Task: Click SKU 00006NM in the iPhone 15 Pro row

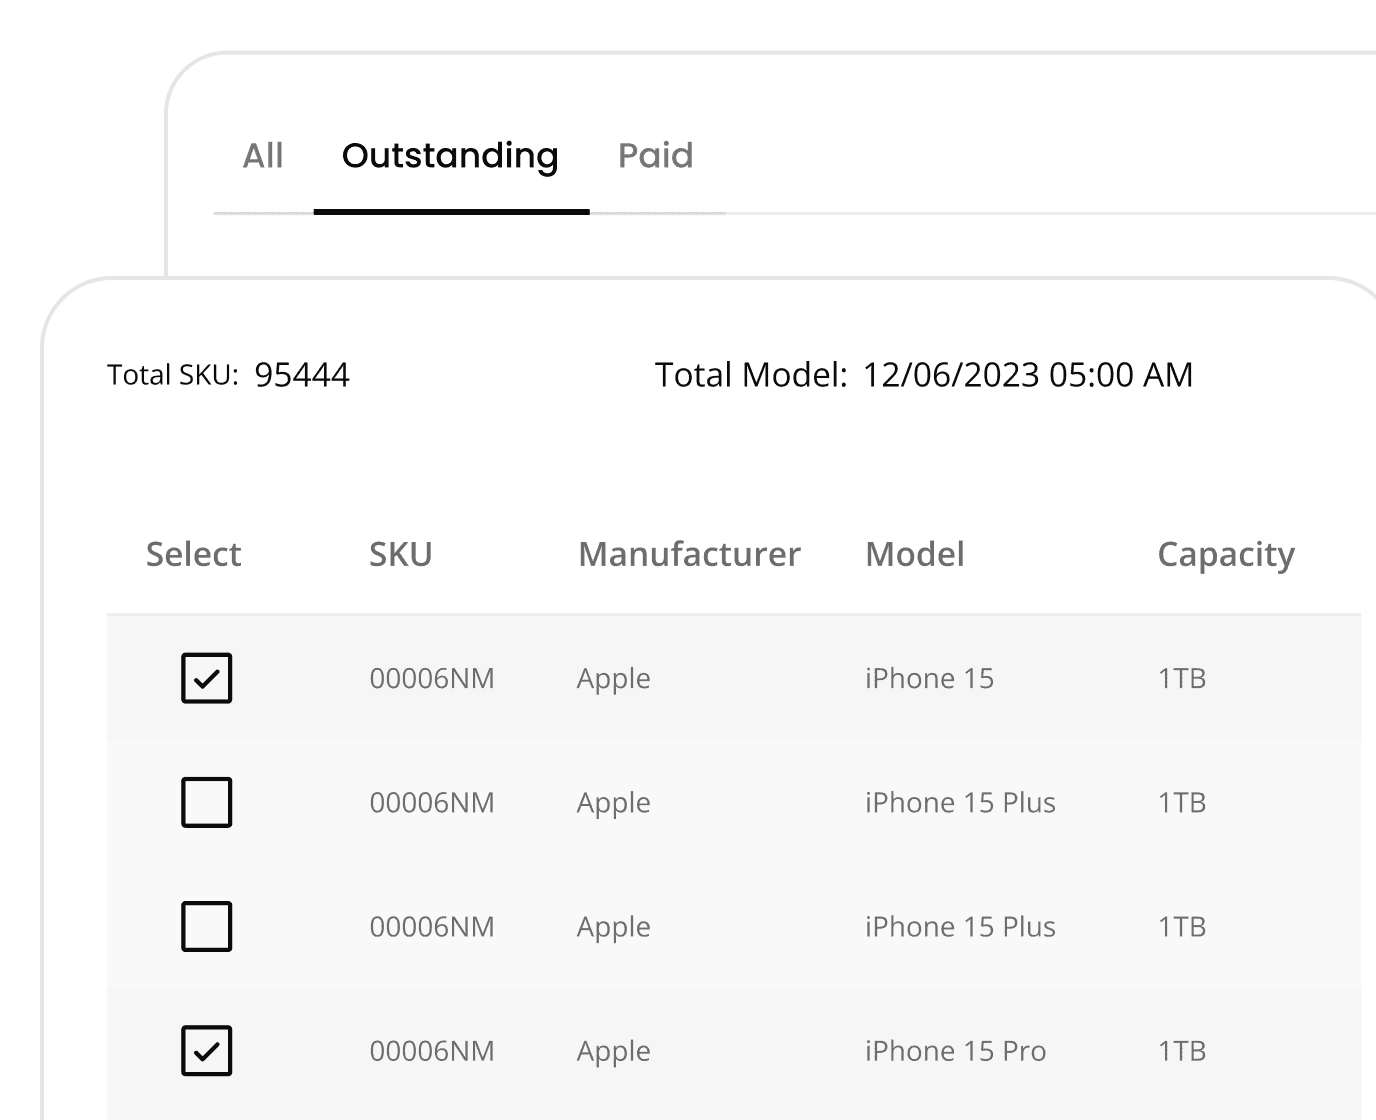Action: tap(432, 1051)
